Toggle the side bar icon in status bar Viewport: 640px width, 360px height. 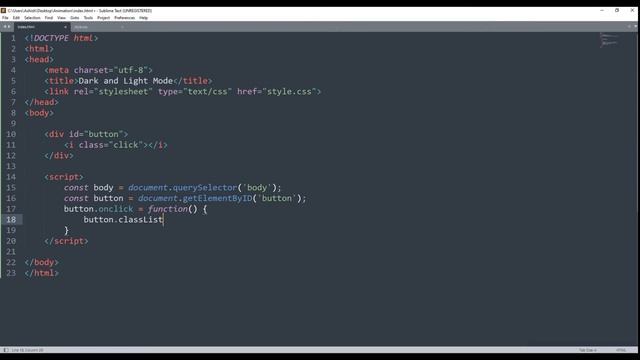tap(6, 350)
